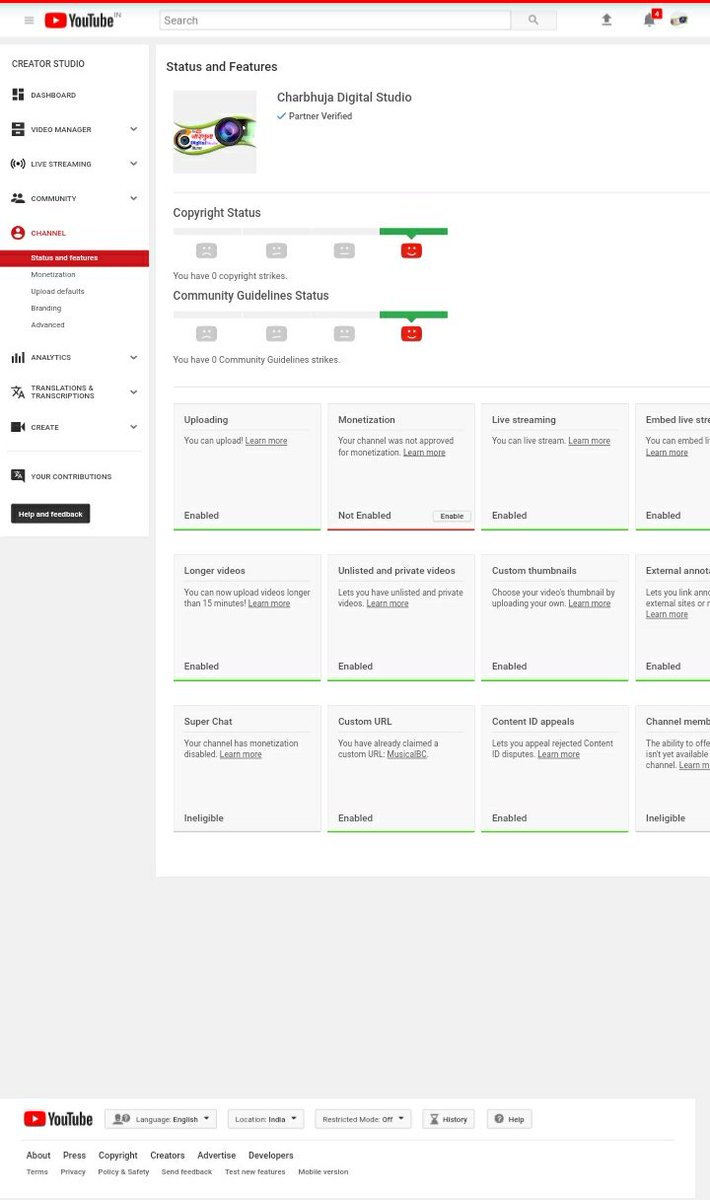Open the Language: English dropdown
This screenshot has width=710, height=1200.
click(x=160, y=1119)
